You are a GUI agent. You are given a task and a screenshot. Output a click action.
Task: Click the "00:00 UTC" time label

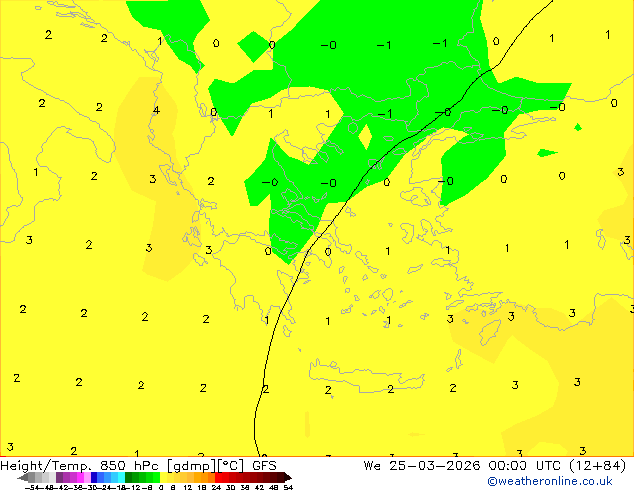(524, 466)
